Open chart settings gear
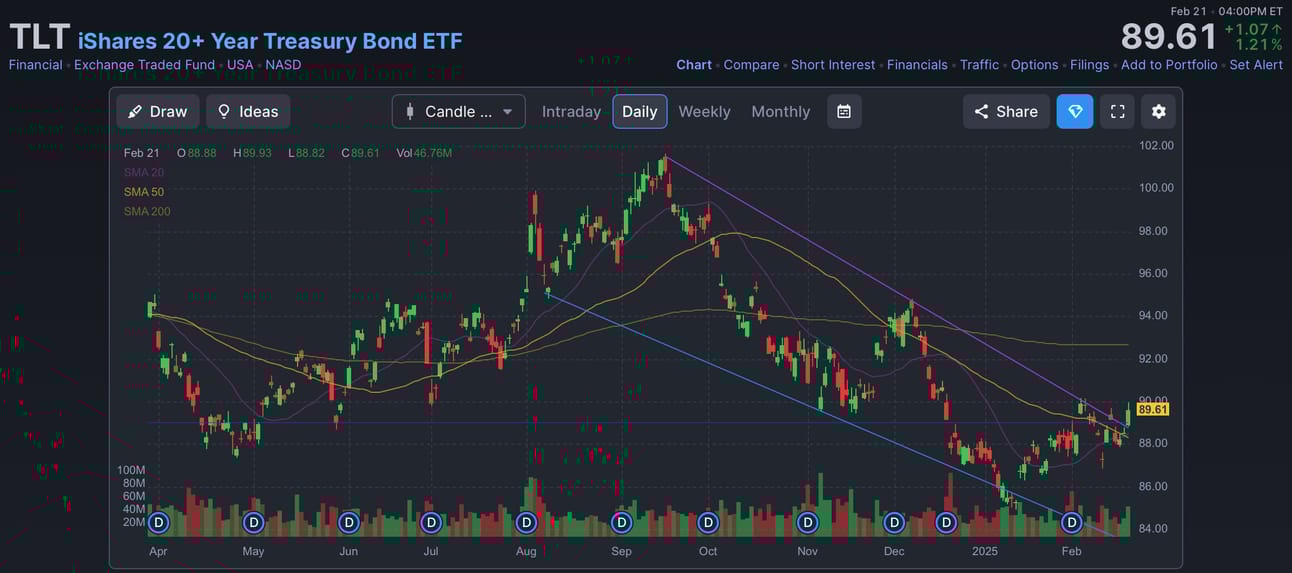 pos(1159,112)
